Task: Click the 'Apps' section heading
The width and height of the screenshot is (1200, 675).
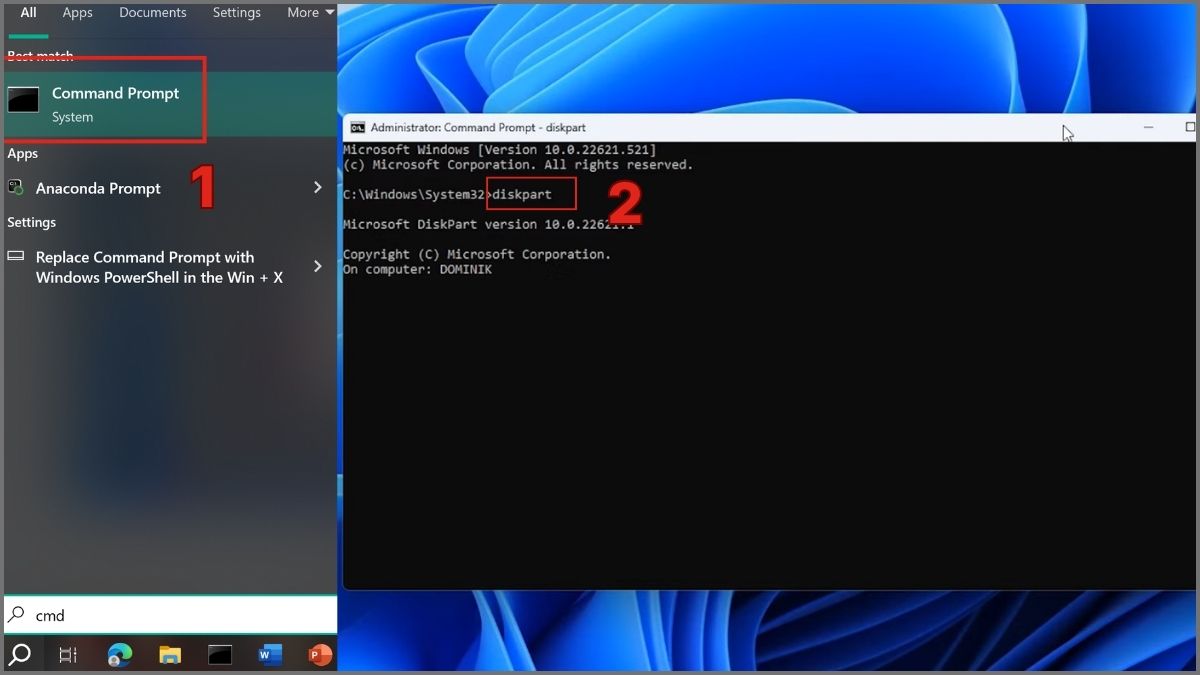Action: (x=22, y=154)
